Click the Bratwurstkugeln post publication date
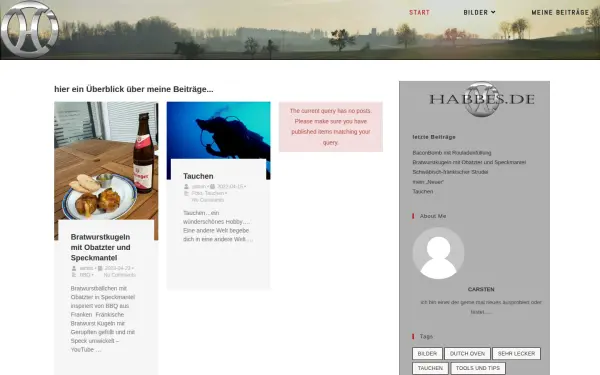The height and width of the screenshot is (375, 600). (x=117, y=268)
